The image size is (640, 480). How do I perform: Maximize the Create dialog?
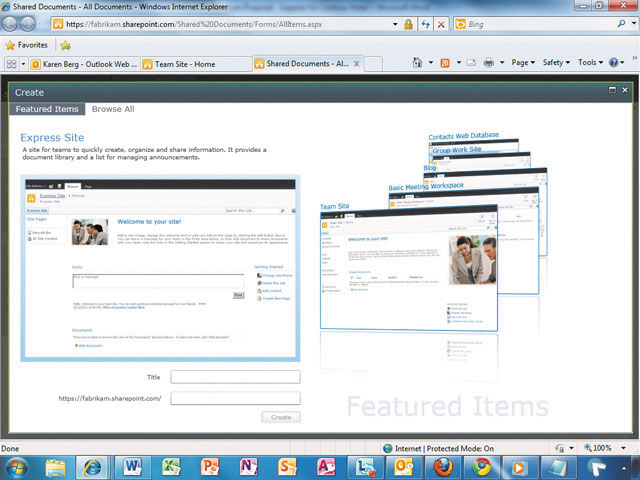click(x=612, y=90)
